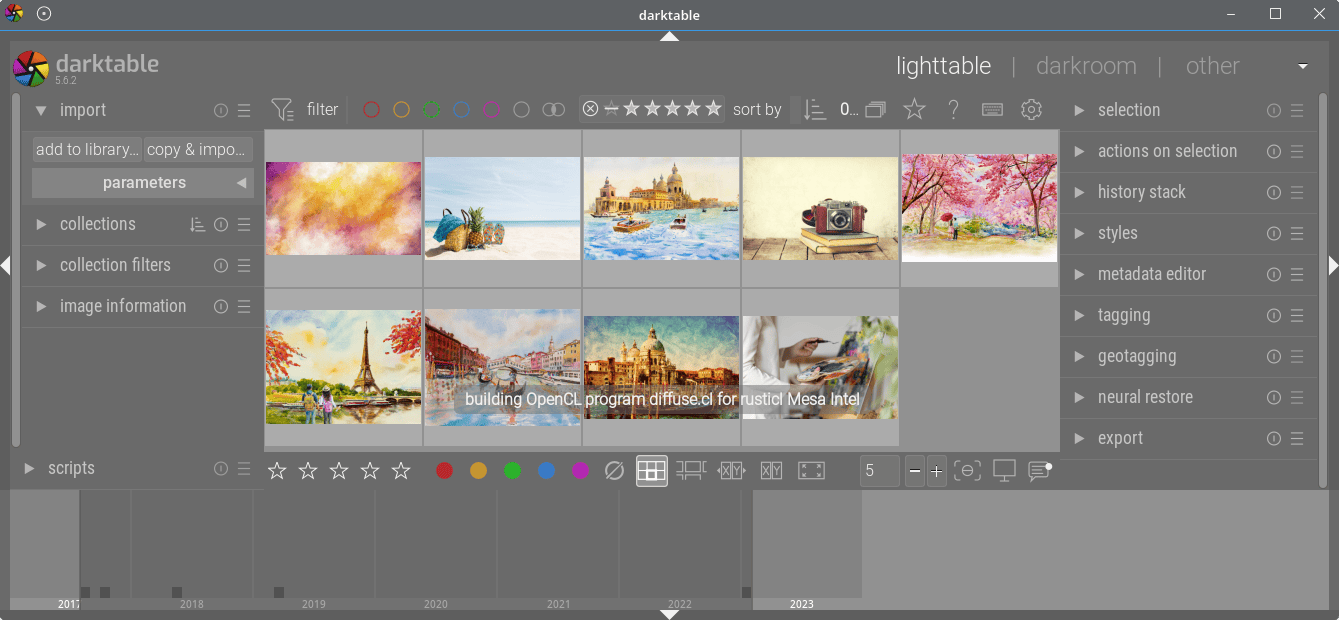
Task: Choose culling fixed mode icon with arrows
Action: (x=731, y=470)
